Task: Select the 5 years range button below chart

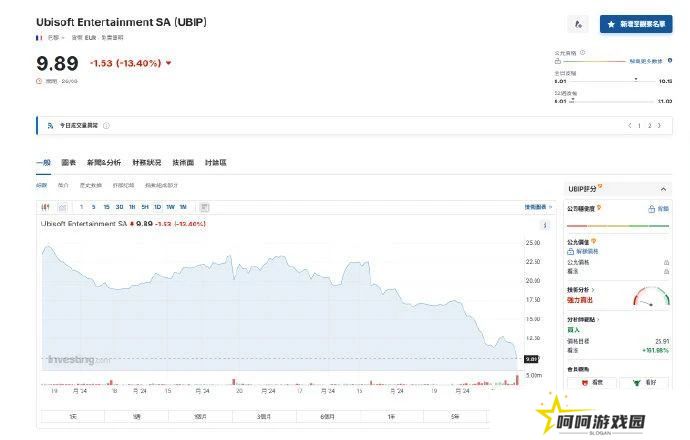Action: [455, 416]
